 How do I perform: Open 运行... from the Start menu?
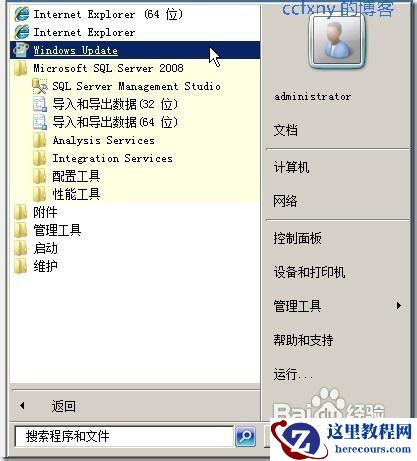tap(293, 374)
